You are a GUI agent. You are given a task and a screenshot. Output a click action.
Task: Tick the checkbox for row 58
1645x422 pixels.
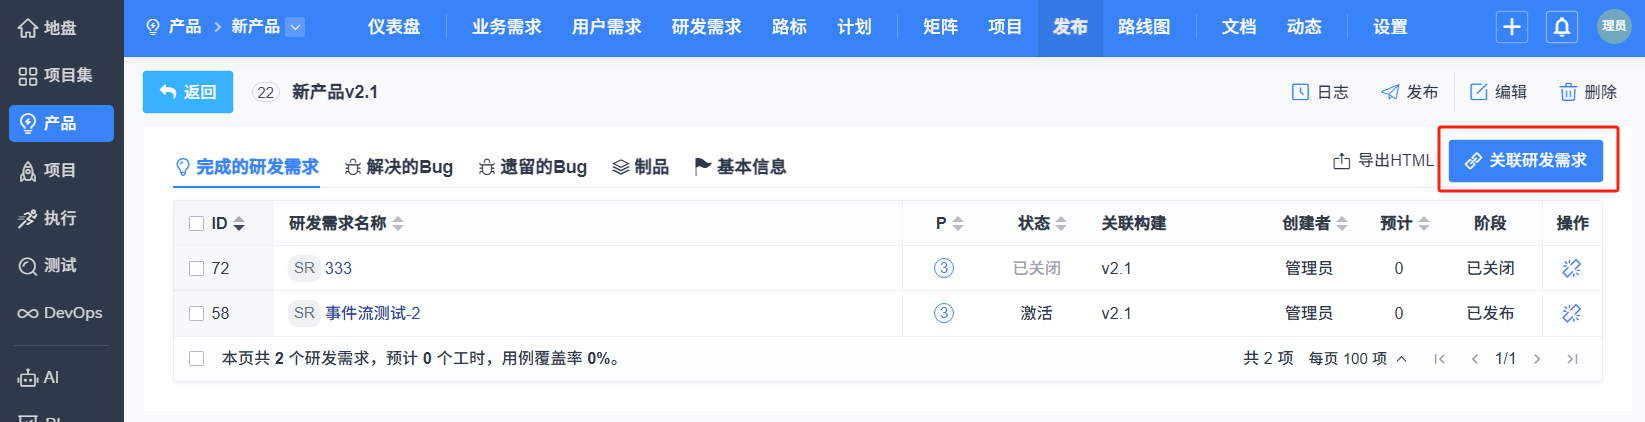click(x=197, y=313)
